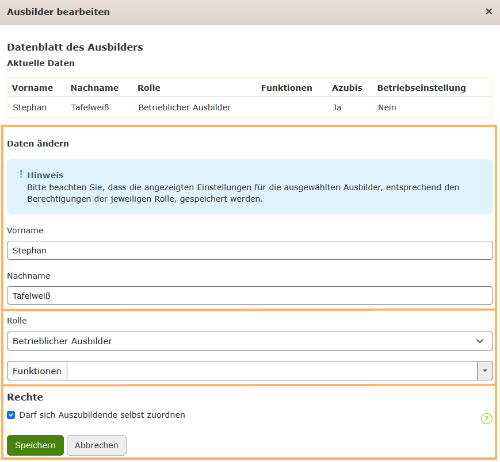Screen dimensions: 500x462
Task: Select the Funktionen column header
Action: click(287, 88)
